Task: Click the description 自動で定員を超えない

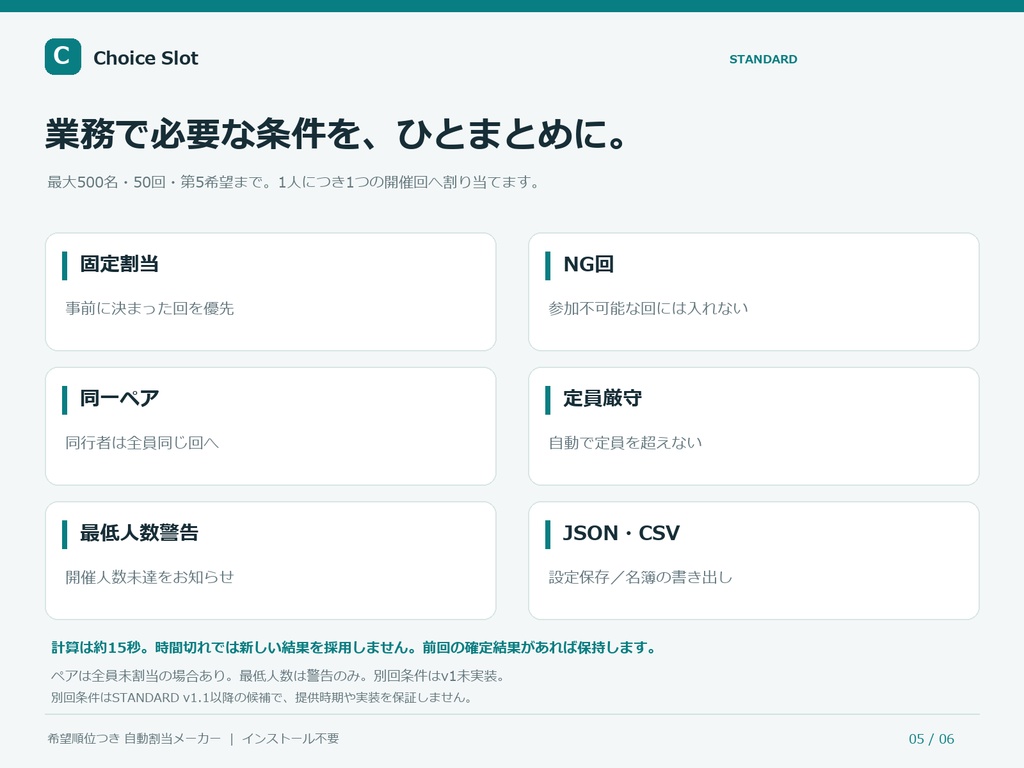Action: pyautogui.click(x=625, y=443)
